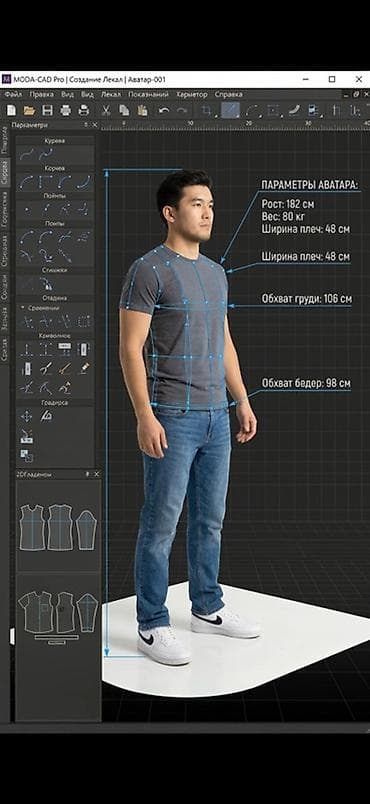Click the ПАРАМЕТРЫ АВАТАРА heading
The height and width of the screenshot is (804, 370).
[311, 185]
